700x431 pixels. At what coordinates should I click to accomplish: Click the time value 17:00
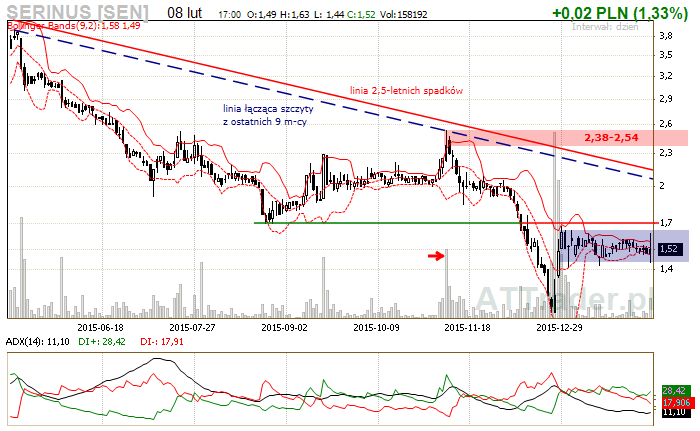(229, 15)
